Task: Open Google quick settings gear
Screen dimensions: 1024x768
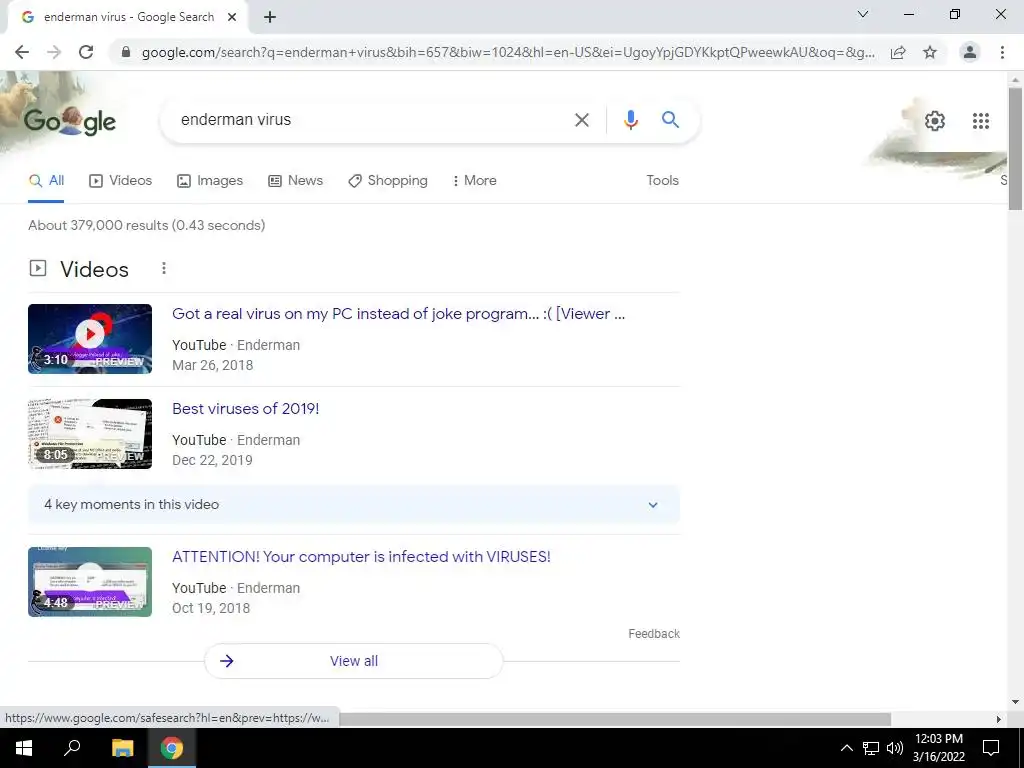Action: (935, 121)
